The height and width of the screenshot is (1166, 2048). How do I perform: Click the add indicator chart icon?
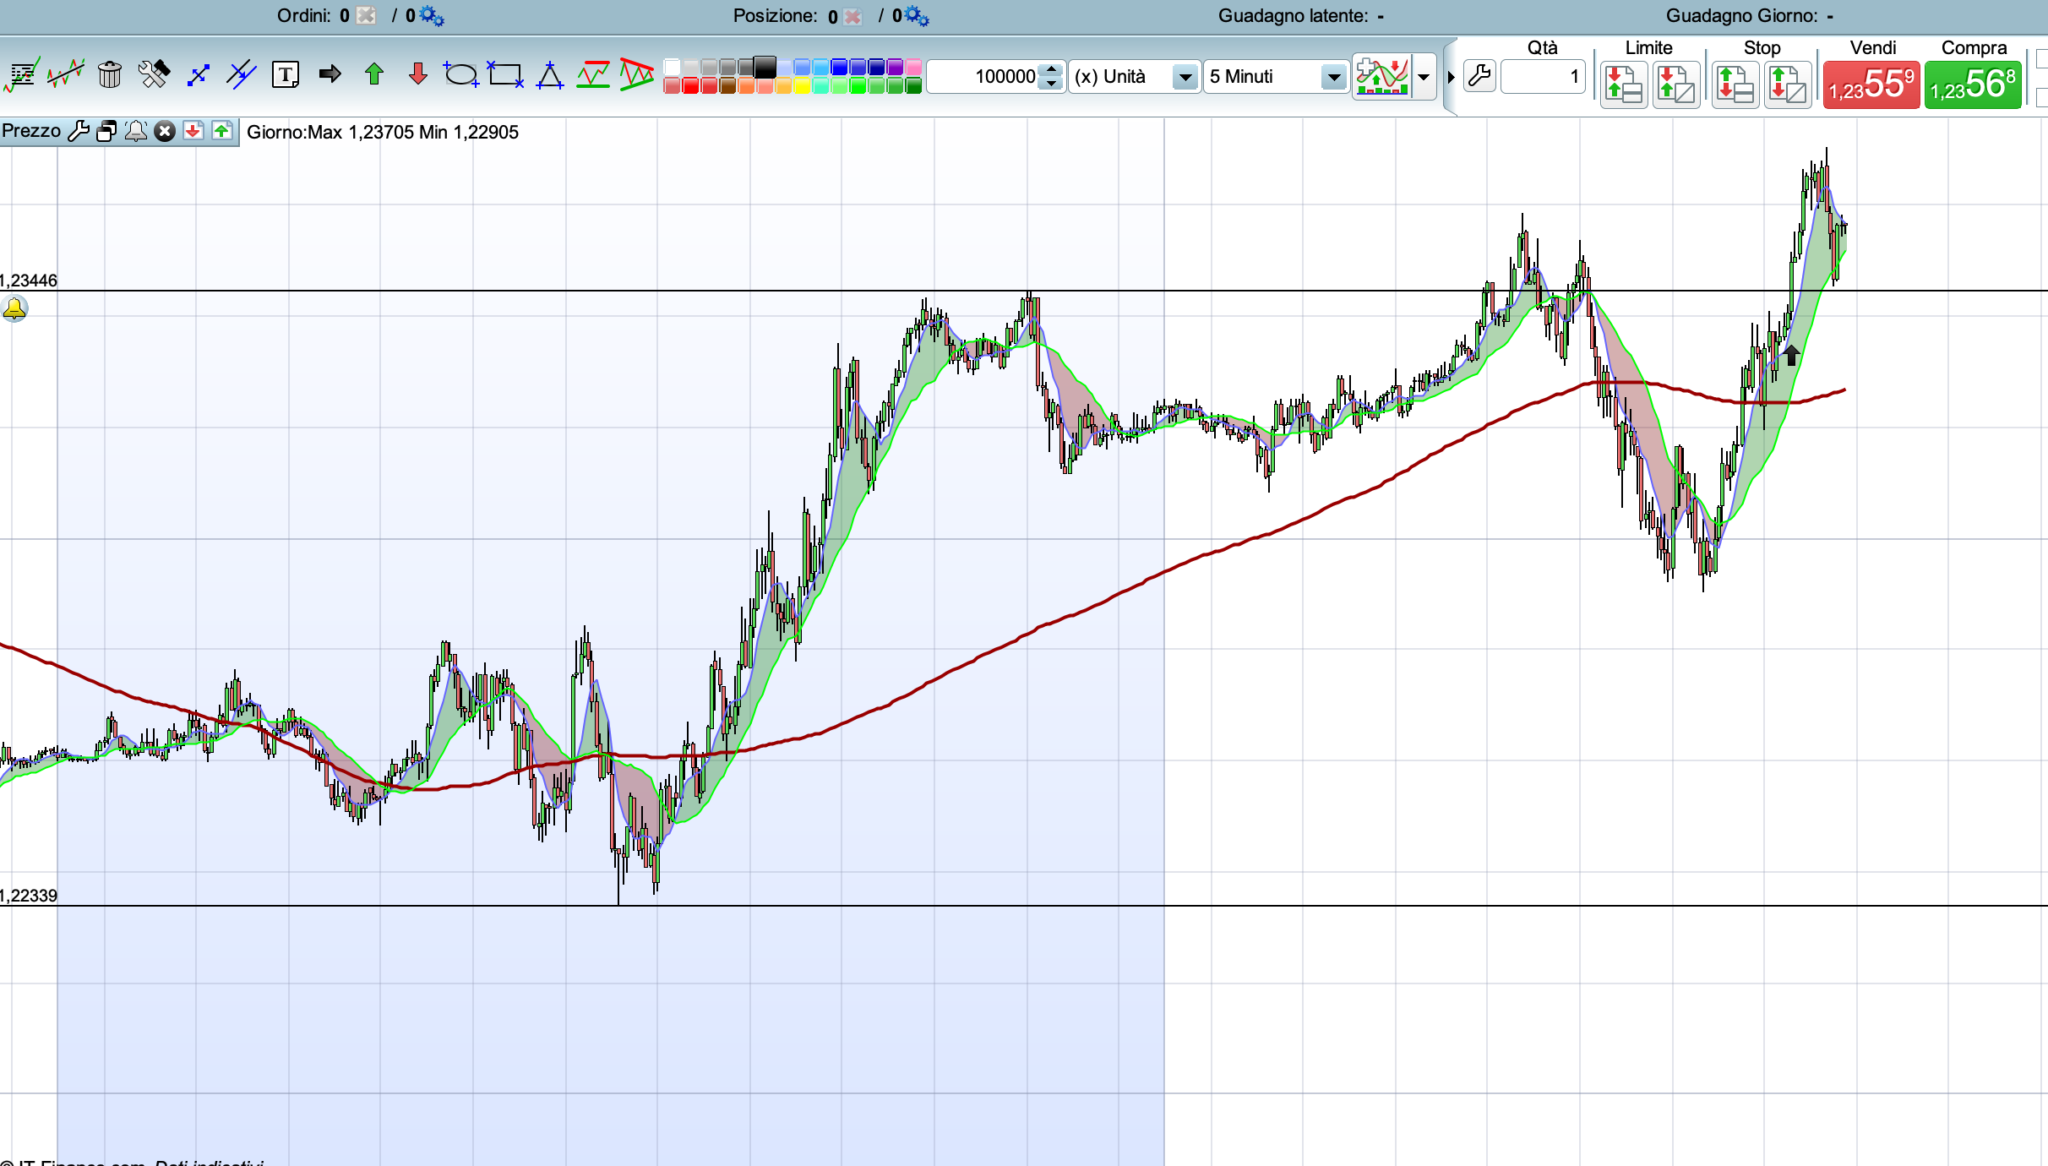tap(1381, 76)
